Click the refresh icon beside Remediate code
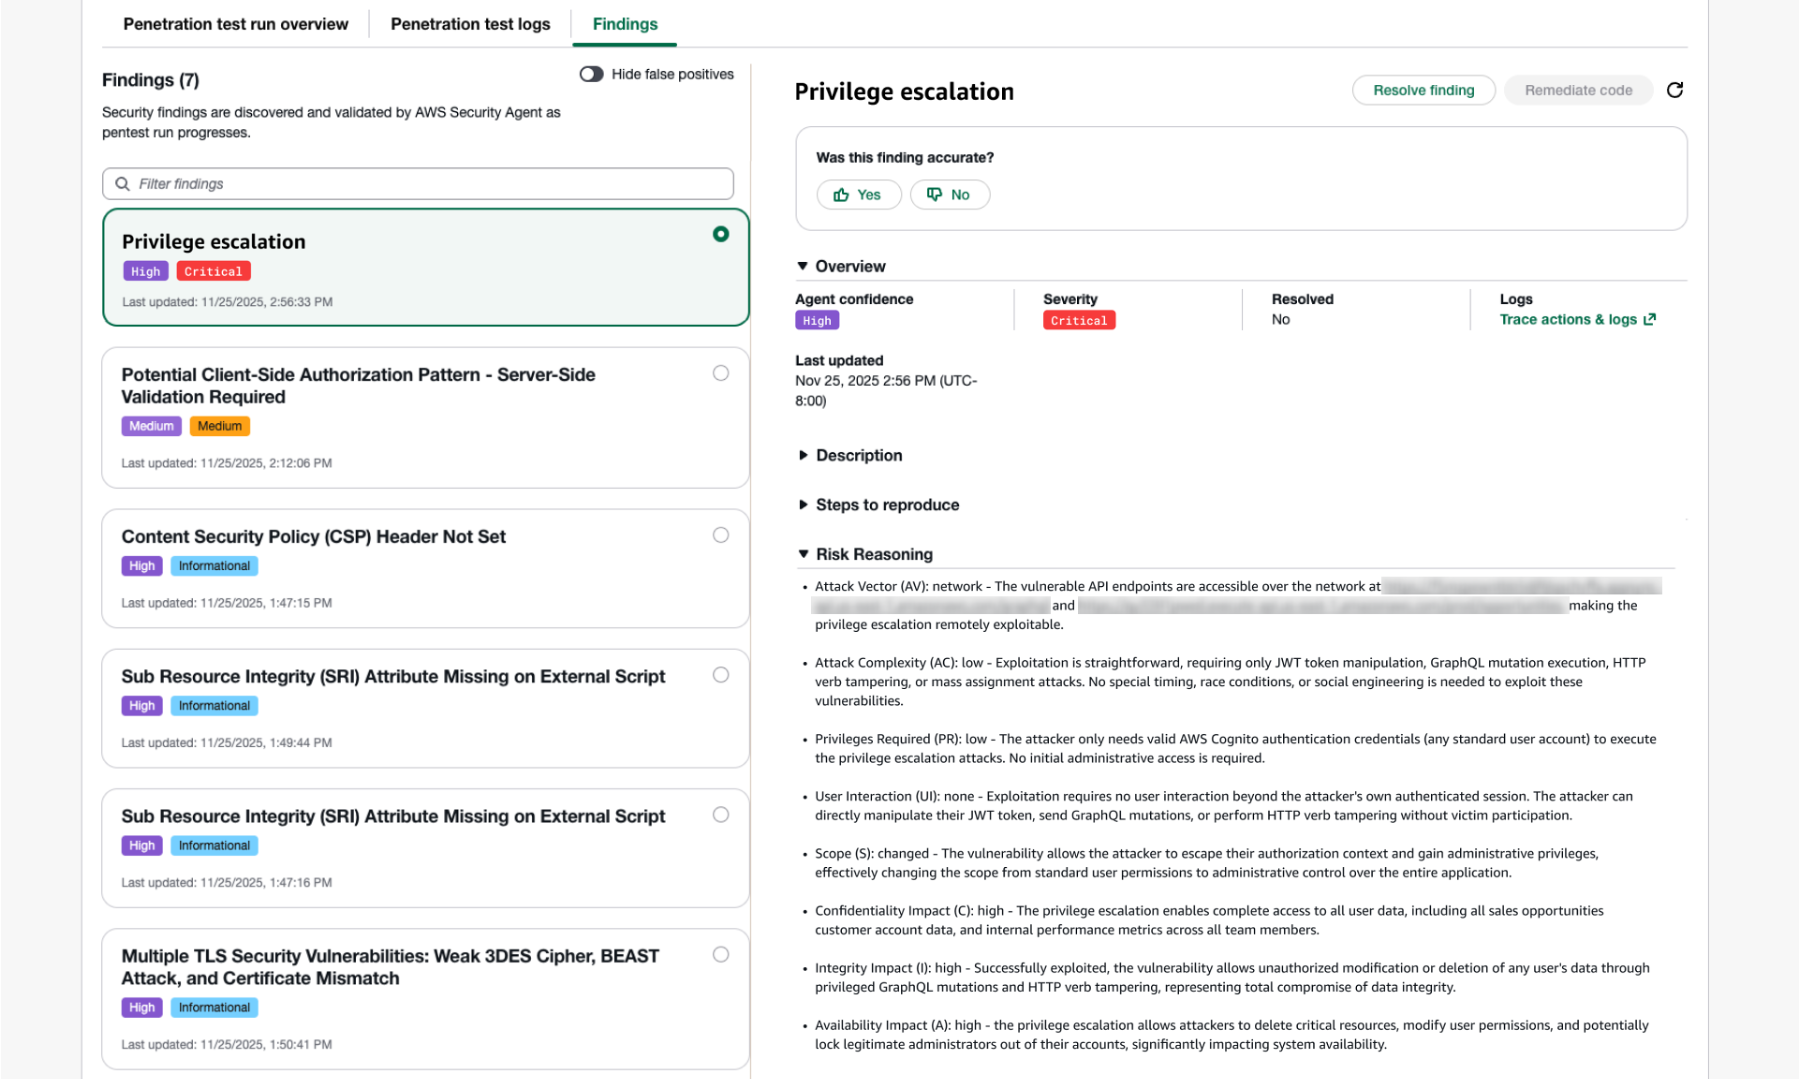1800x1080 pixels. 1675,90
